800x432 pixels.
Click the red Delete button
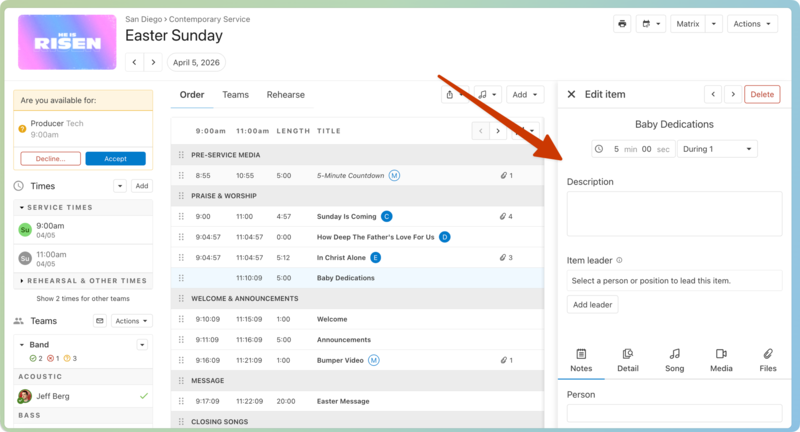tap(762, 94)
